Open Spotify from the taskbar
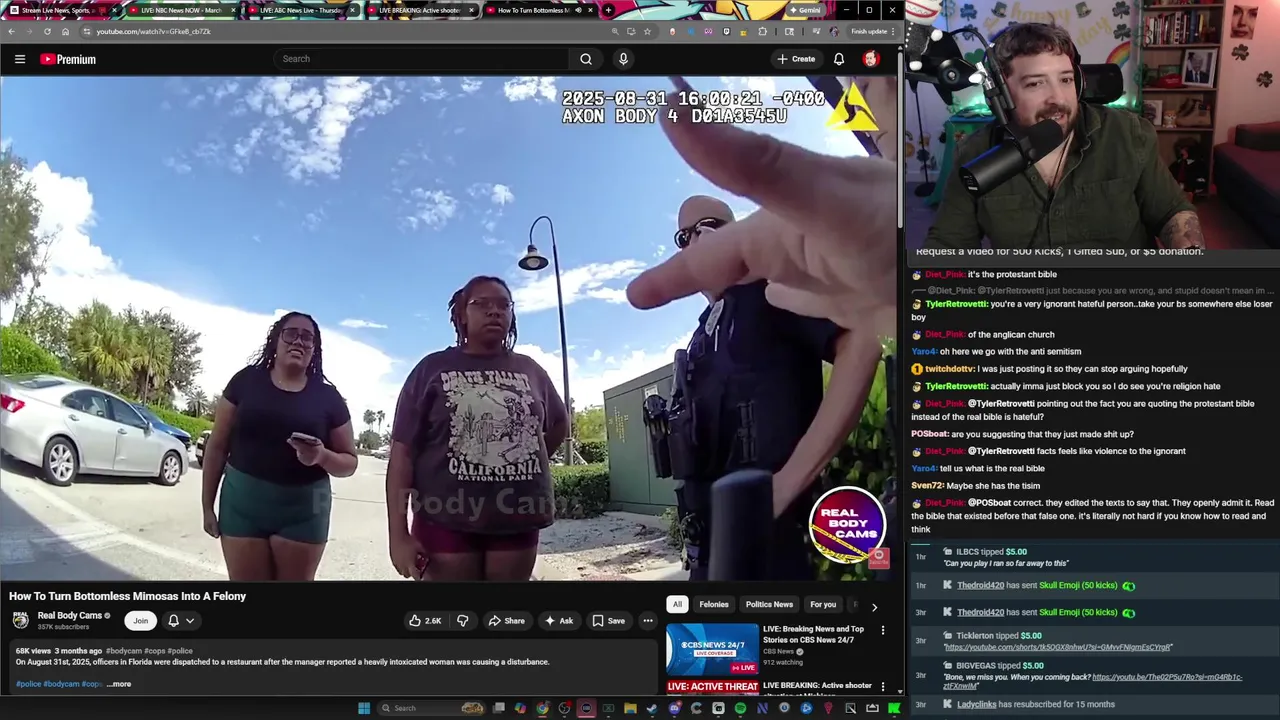1280x720 pixels. tap(740, 708)
